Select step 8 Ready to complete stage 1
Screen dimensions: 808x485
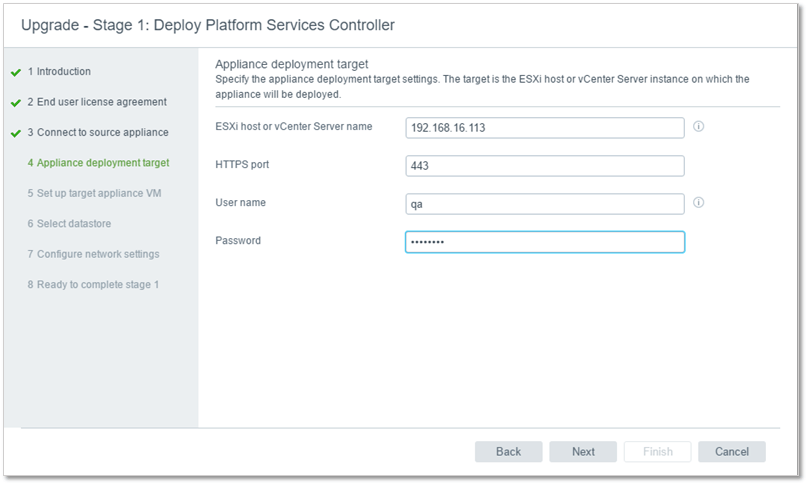pyautogui.click(x=93, y=285)
